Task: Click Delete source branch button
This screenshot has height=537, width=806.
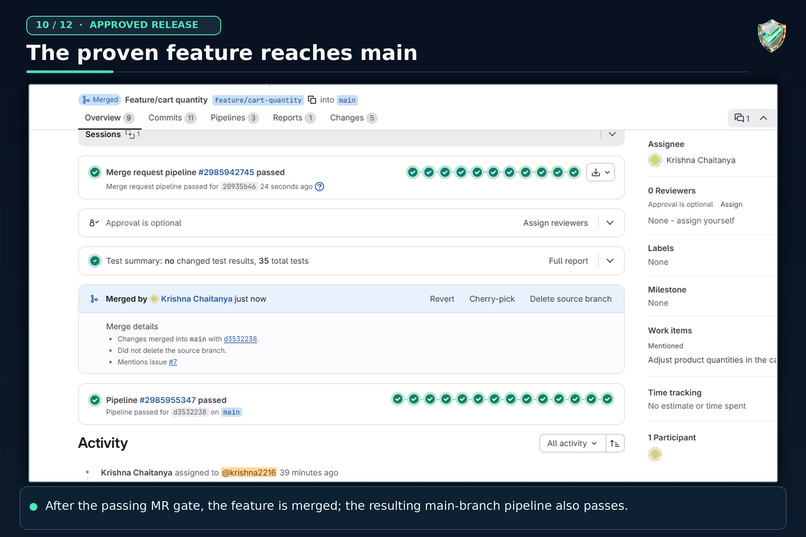Action: (x=571, y=299)
